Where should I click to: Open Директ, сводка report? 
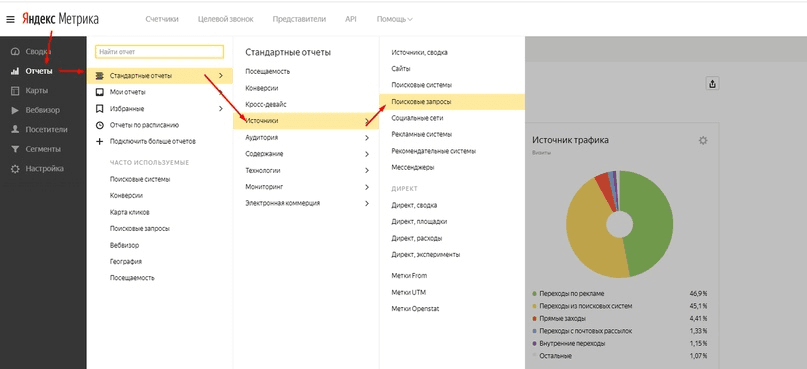click(x=414, y=205)
